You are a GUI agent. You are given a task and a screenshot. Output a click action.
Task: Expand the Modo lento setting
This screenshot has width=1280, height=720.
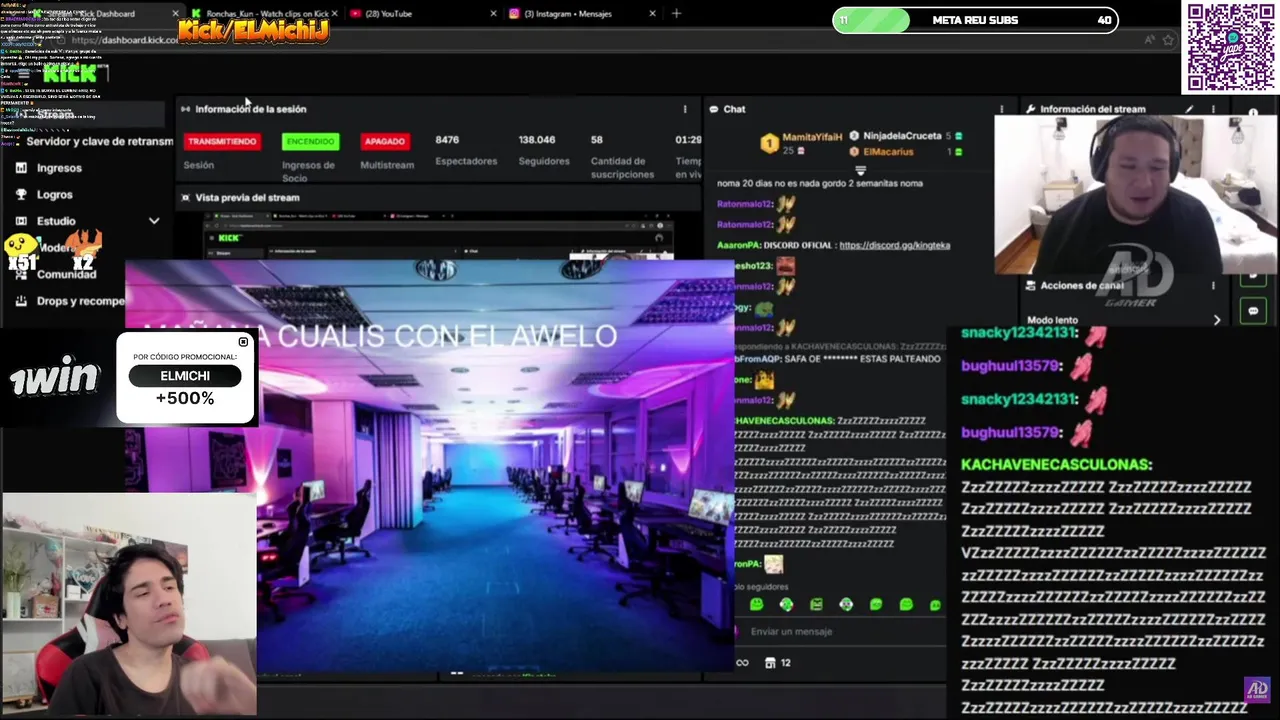click(x=1217, y=321)
